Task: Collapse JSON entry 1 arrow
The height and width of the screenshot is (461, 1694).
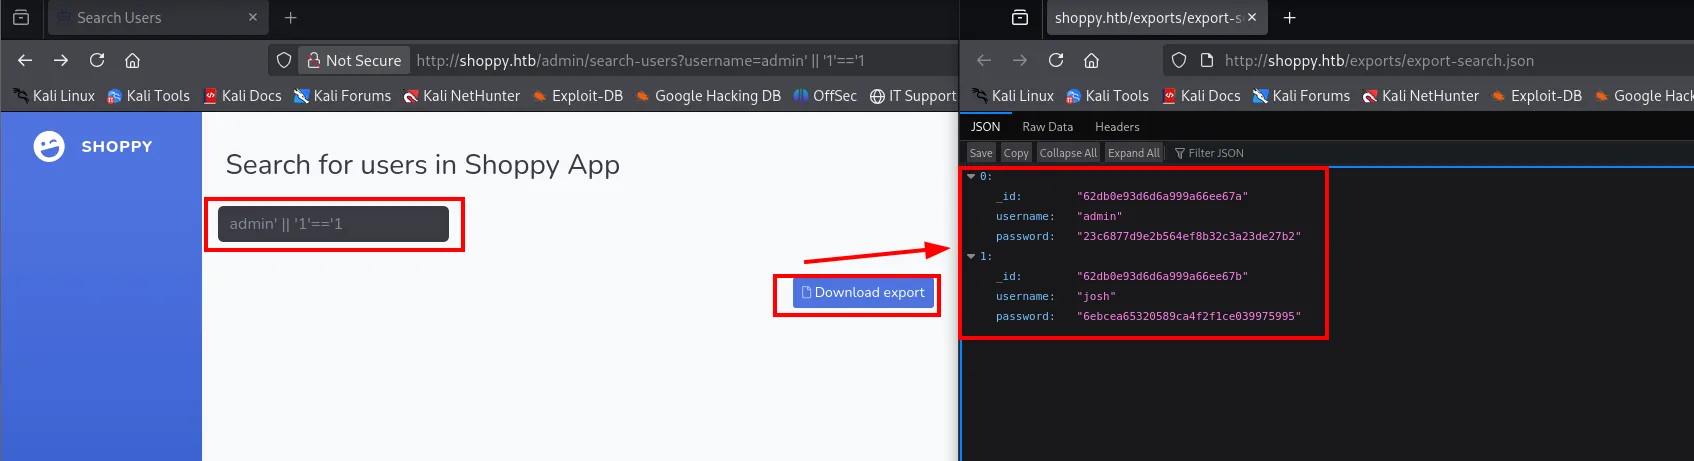Action: click(x=971, y=256)
